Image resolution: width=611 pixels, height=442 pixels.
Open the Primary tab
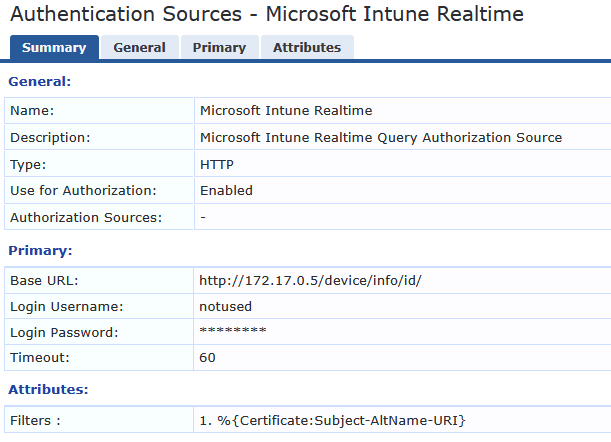[219, 48]
